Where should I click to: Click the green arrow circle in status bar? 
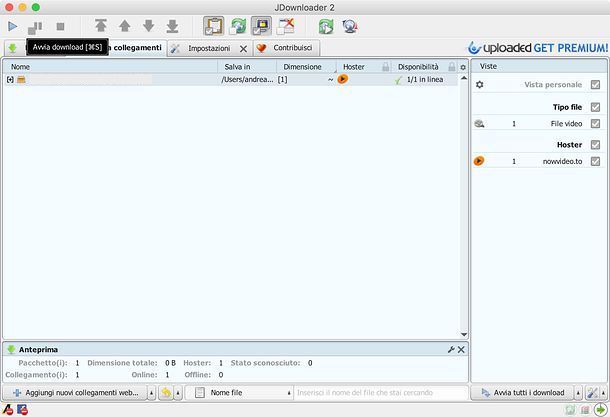pos(601,409)
